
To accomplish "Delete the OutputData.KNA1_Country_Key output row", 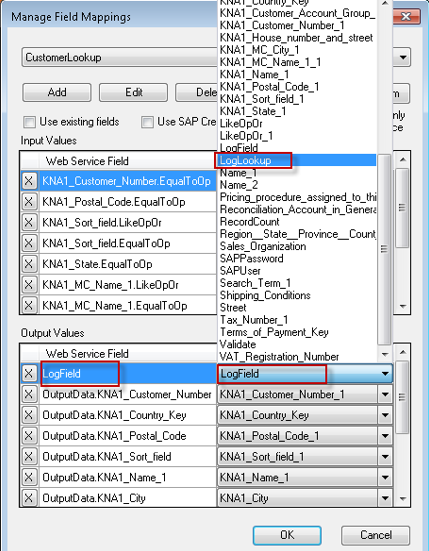I will click(29, 415).
